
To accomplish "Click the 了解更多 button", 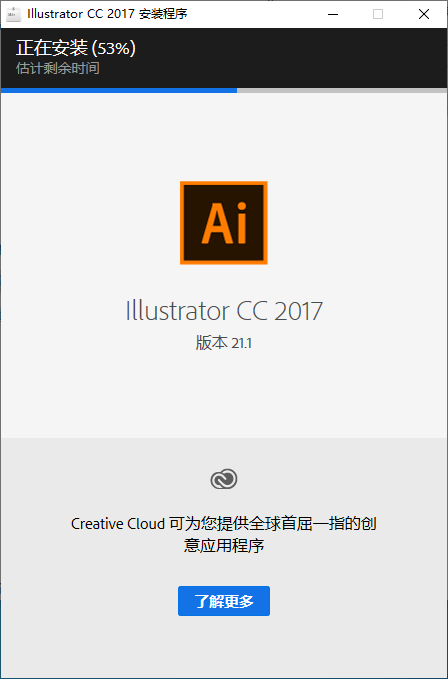I will click(224, 601).
